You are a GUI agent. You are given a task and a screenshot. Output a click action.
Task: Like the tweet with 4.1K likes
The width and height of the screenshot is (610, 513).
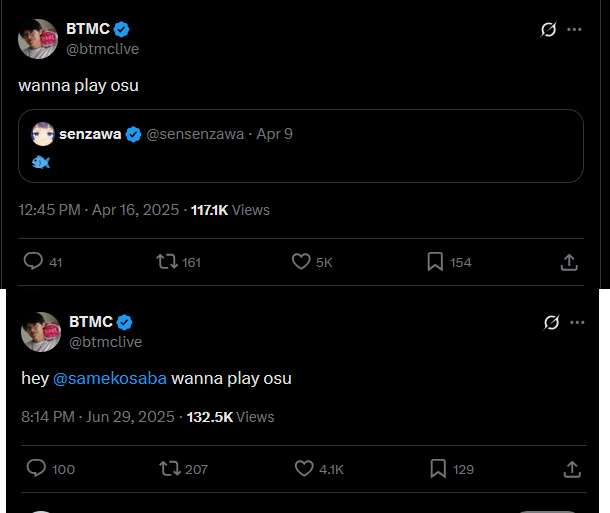[x=304, y=468]
